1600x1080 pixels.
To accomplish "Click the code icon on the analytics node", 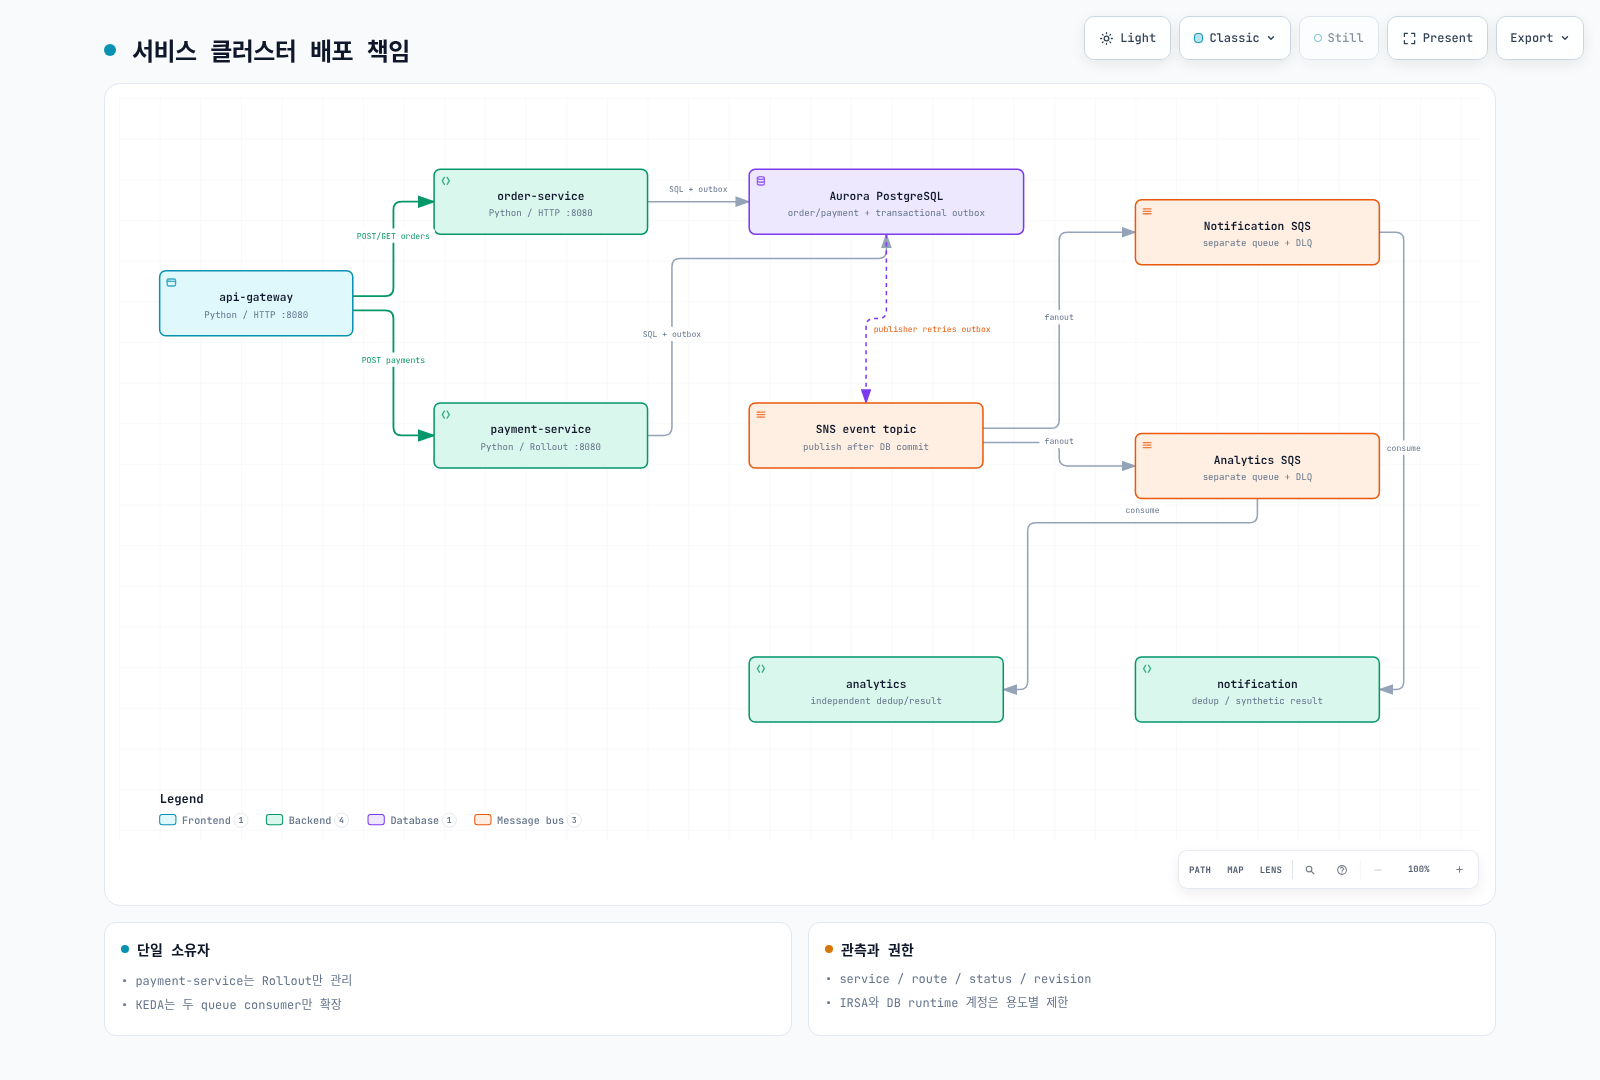I will point(761,668).
